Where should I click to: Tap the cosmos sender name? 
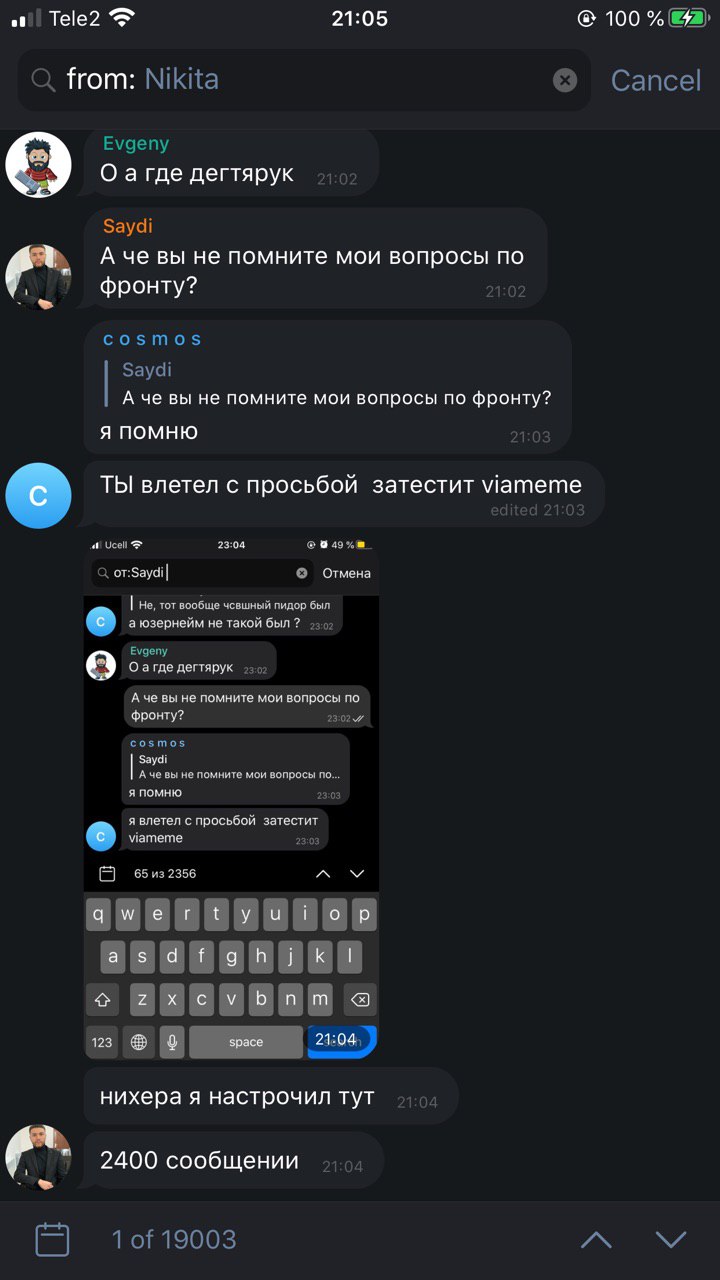[152, 339]
